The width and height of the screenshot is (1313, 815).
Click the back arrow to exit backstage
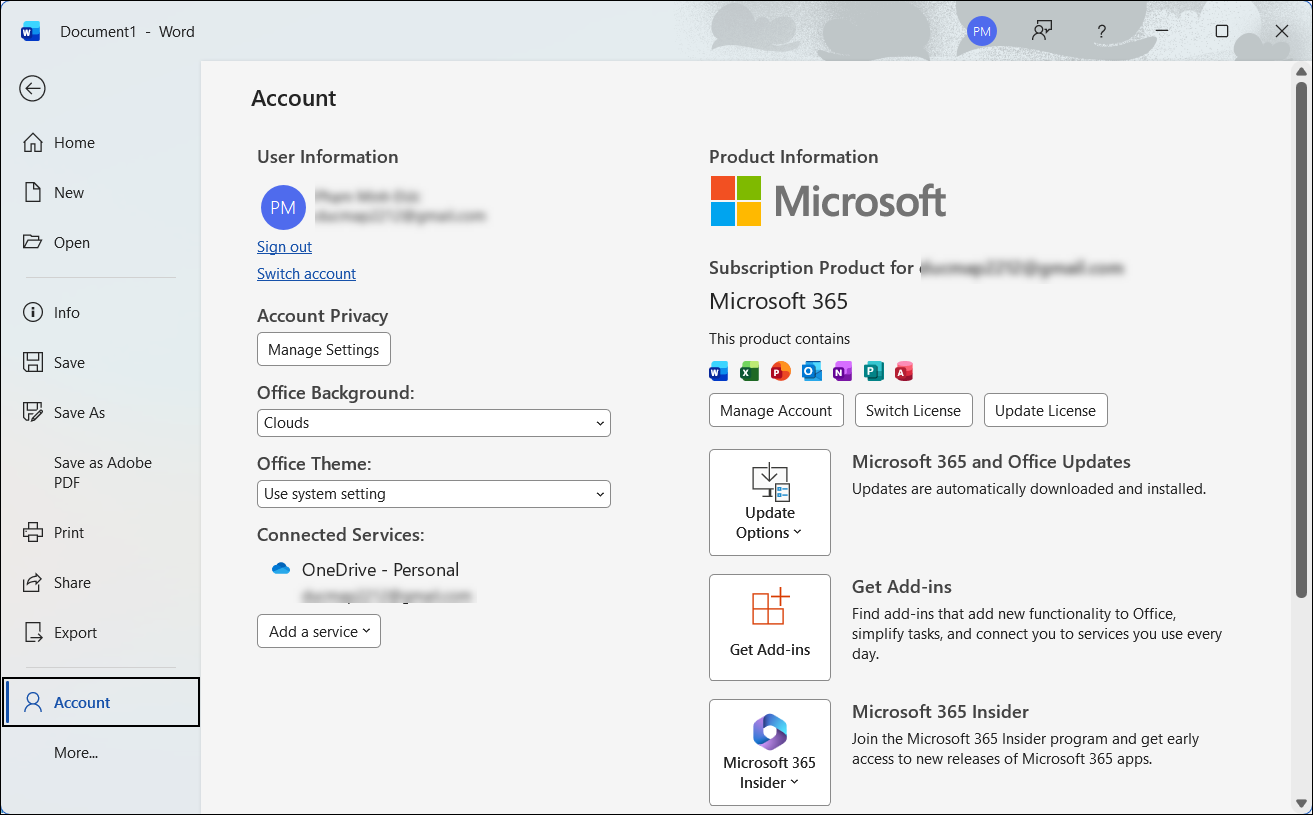32,89
